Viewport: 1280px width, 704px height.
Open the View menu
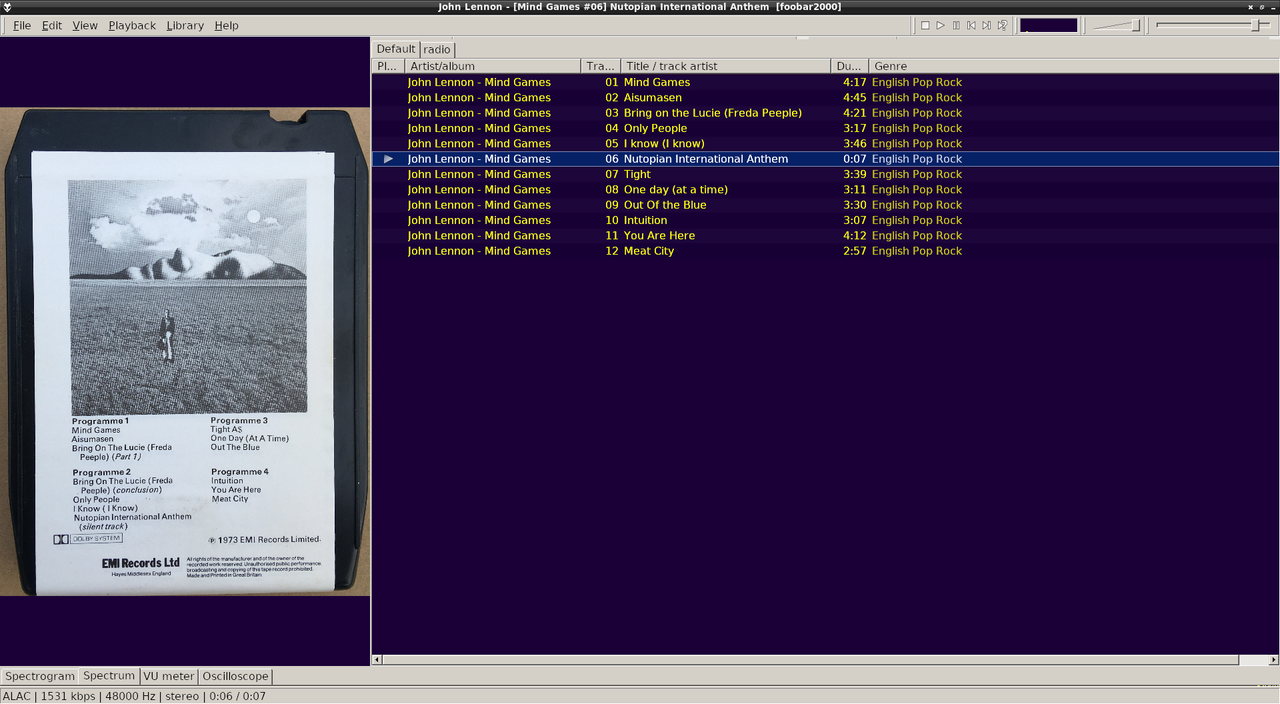[x=85, y=25]
